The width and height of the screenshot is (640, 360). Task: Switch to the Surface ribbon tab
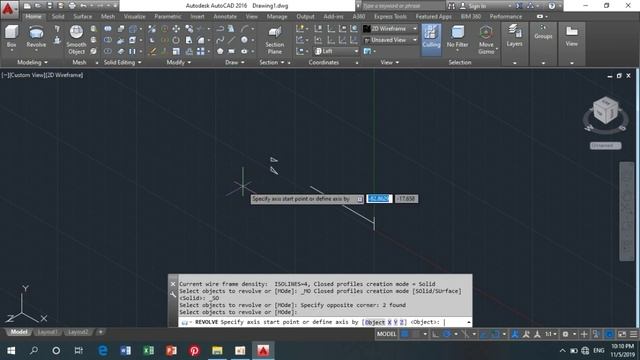point(82,16)
